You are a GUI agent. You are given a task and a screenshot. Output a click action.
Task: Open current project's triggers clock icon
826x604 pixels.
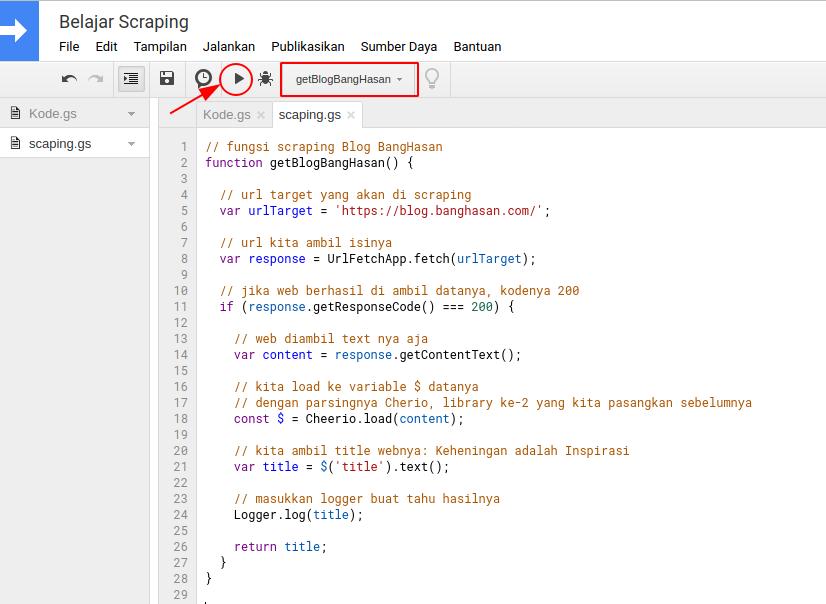[x=203, y=78]
